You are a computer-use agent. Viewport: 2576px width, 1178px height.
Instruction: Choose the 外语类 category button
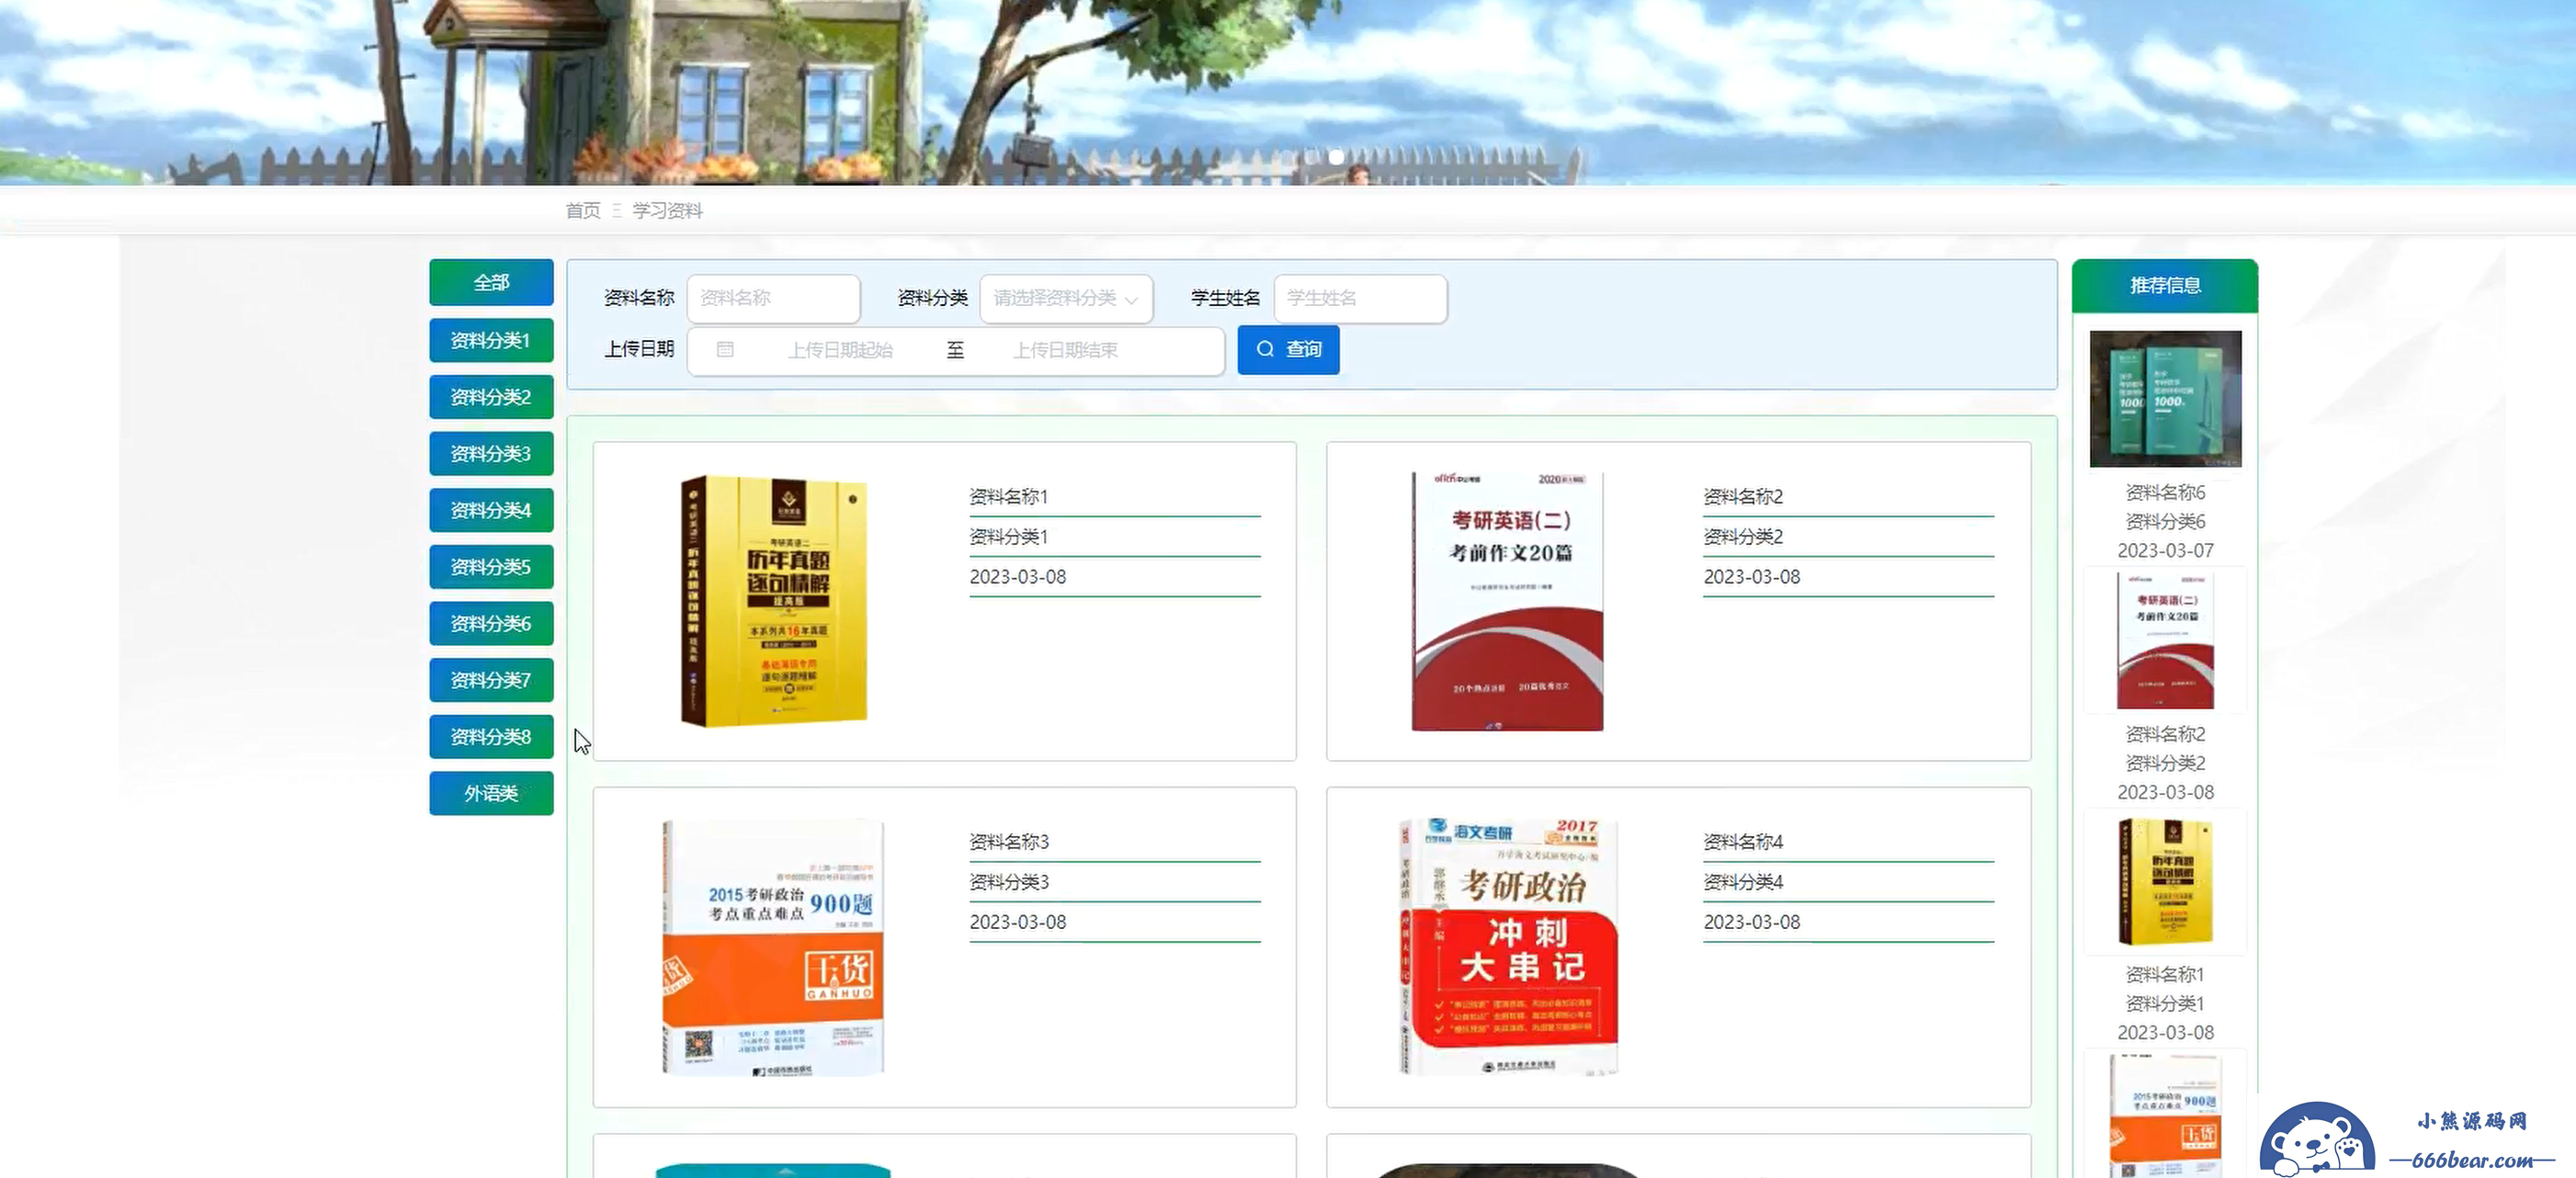(491, 794)
